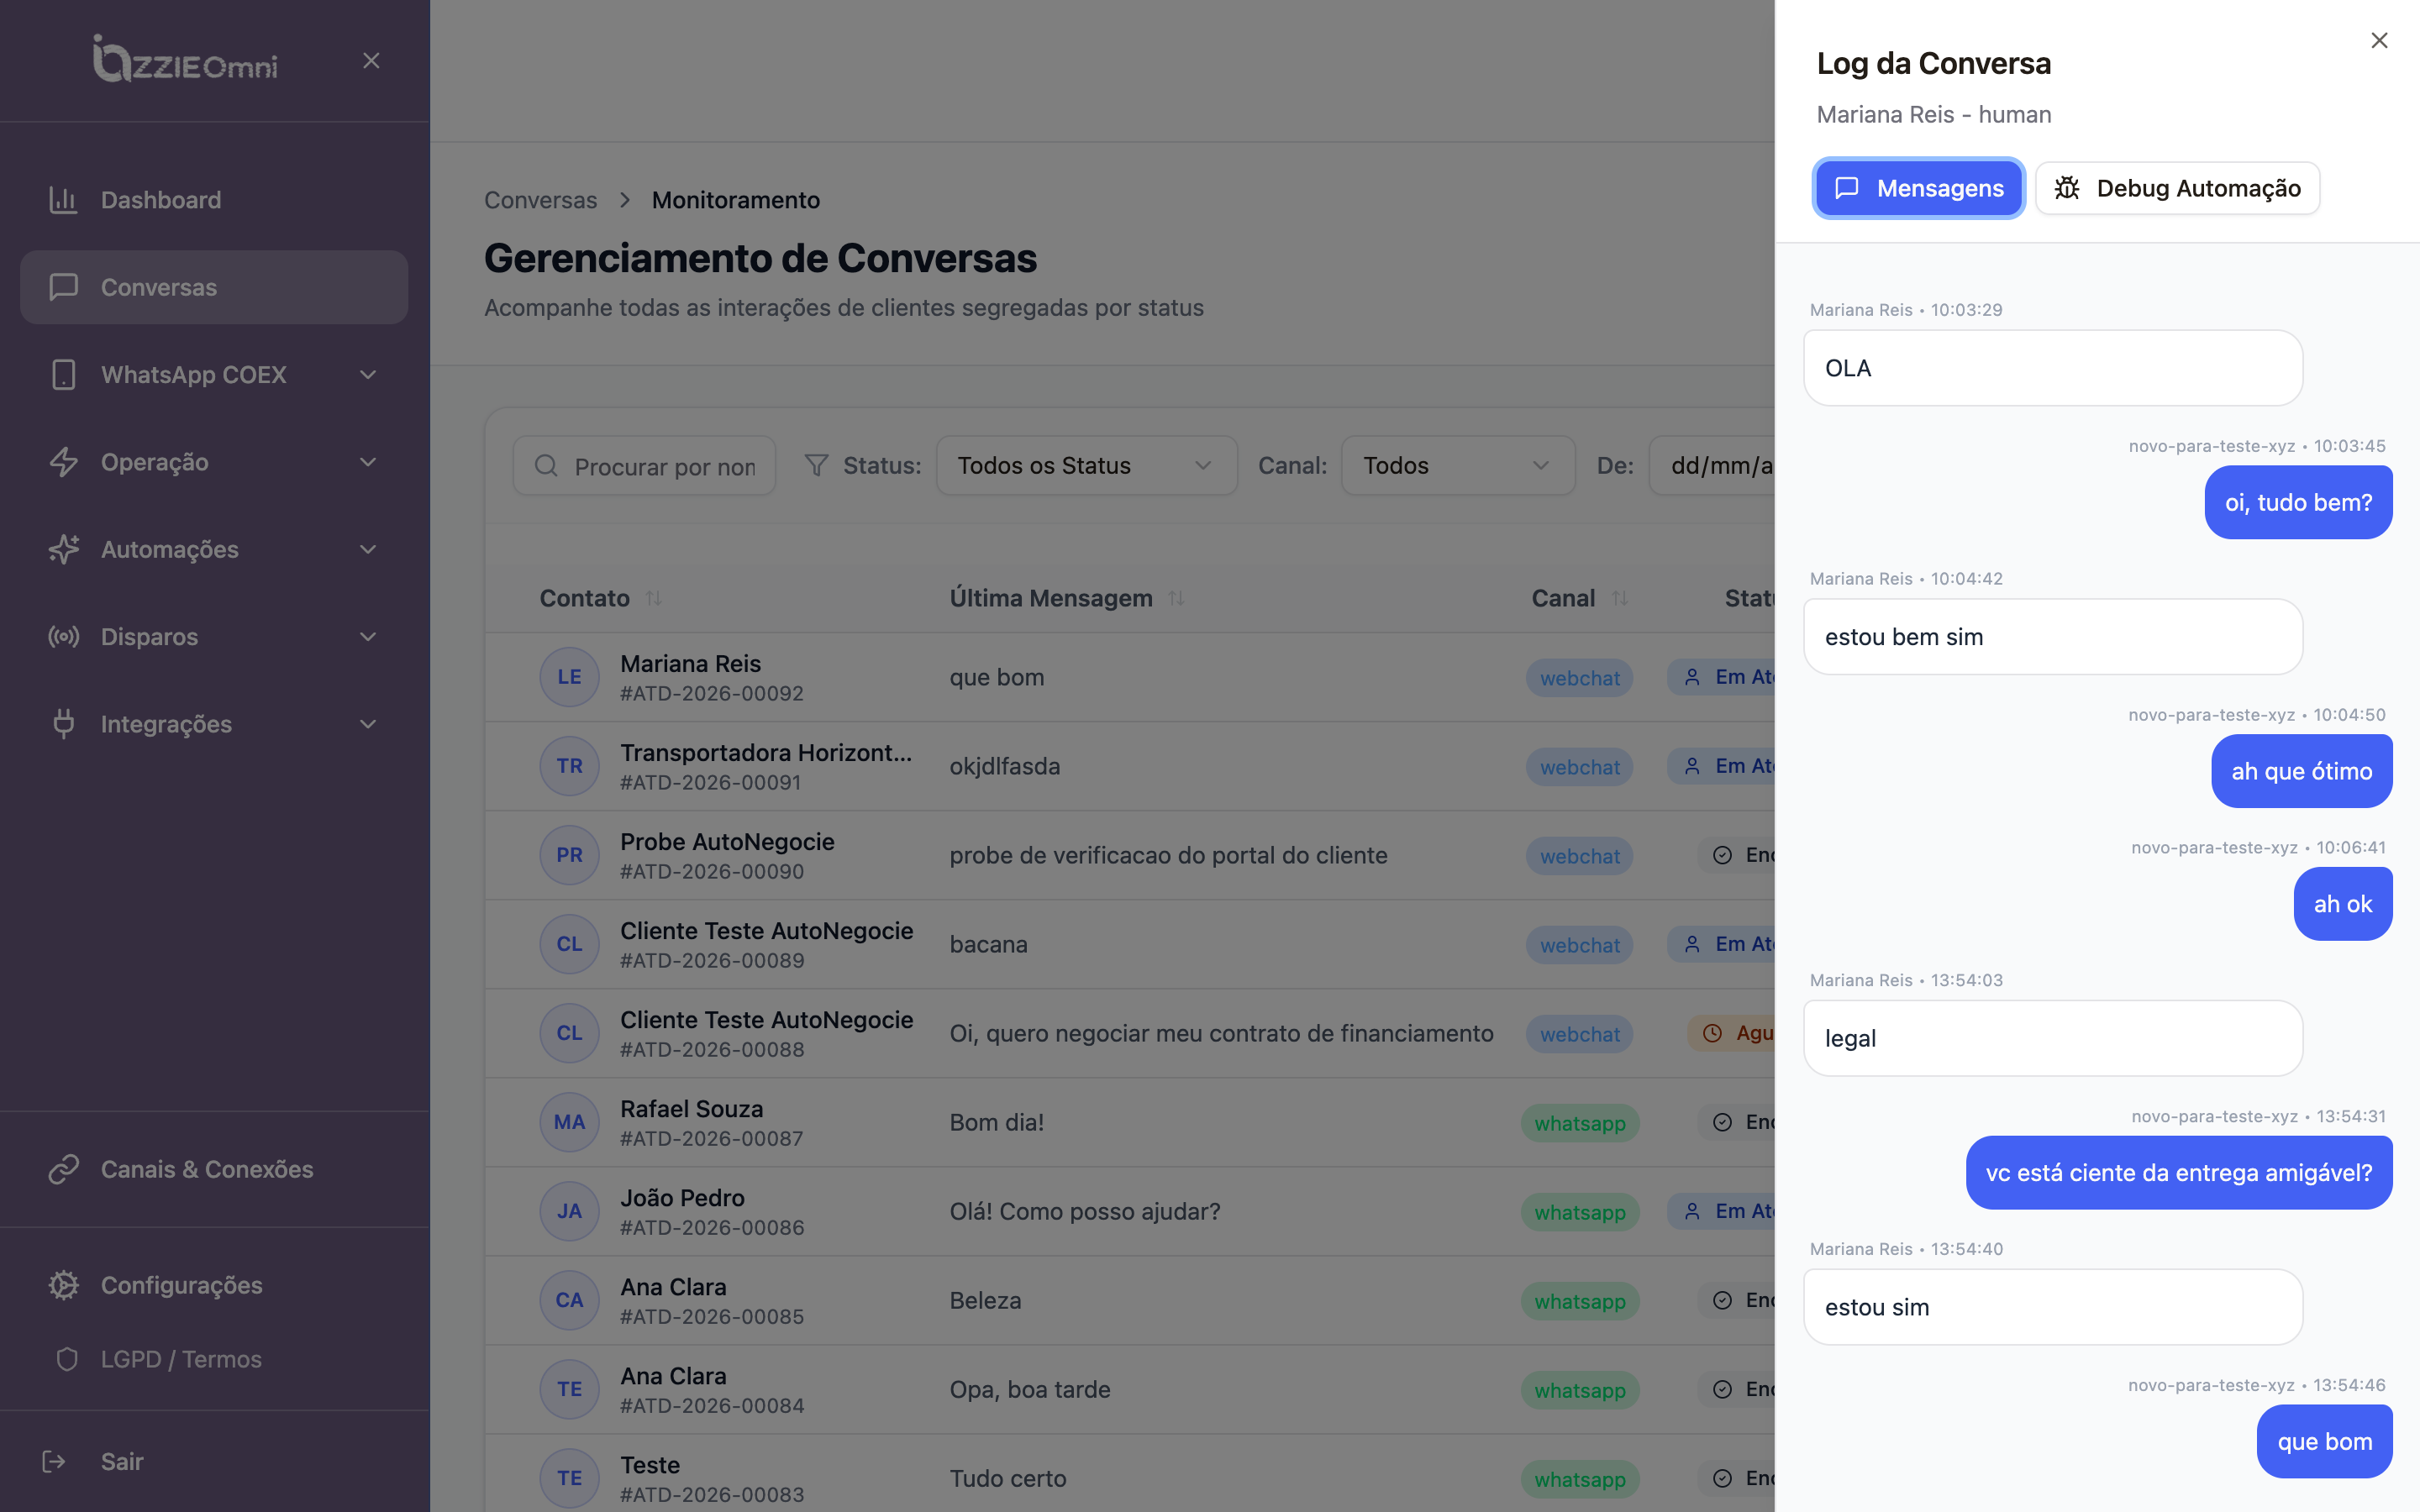
Task: Click the webchat badge in Mariana Reis row
Action: pos(1580,678)
